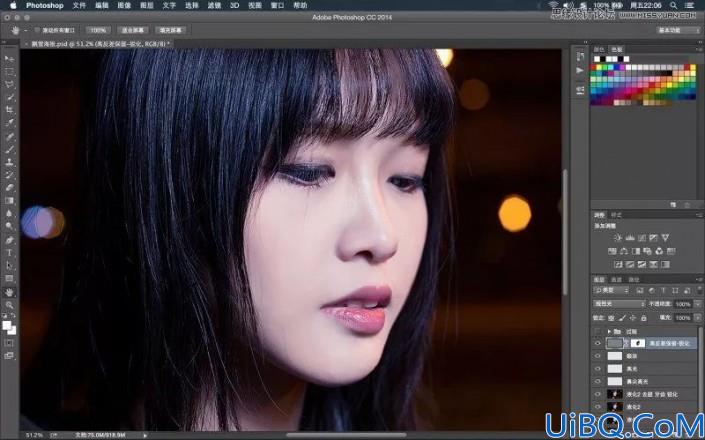Click the 100% zoom button
Screen dimensions: 705x440
(98, 30)
